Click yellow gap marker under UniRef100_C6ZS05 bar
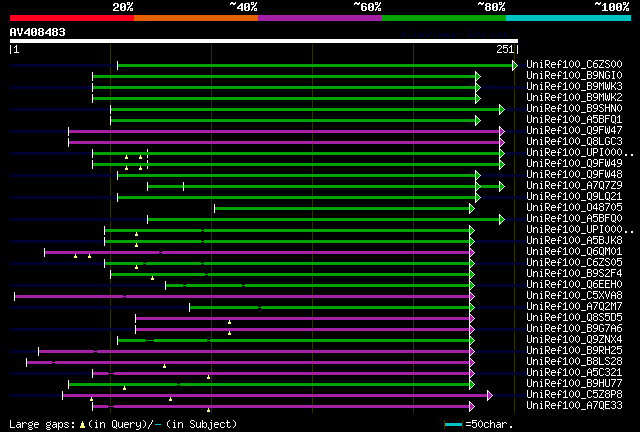 (136, 267)
